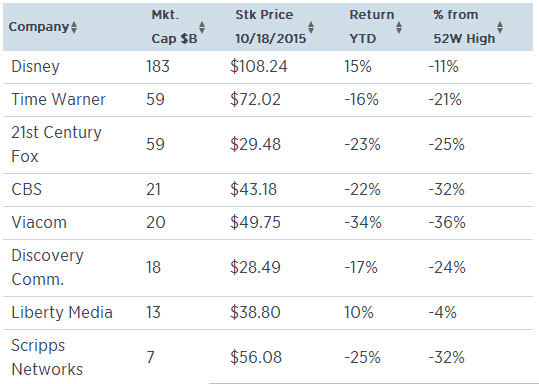Viewport: 539px width, 384px height.
Task: Click the % from 52W High header label
Action: [x=464, y=26]
